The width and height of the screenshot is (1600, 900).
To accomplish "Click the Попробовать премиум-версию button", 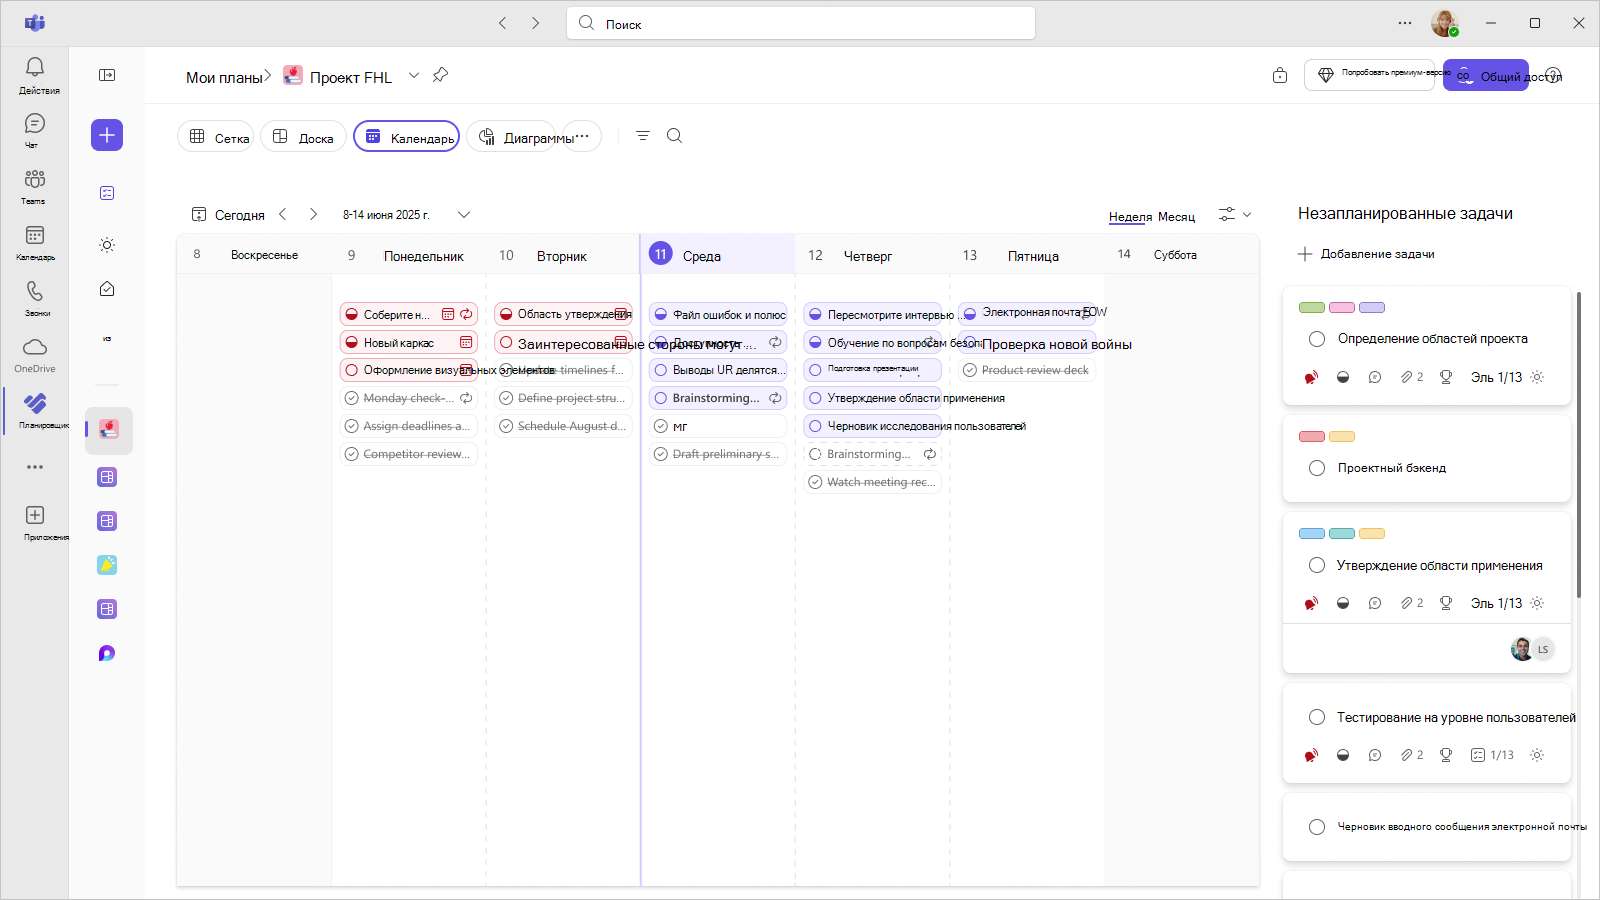I will point(1369,75).
